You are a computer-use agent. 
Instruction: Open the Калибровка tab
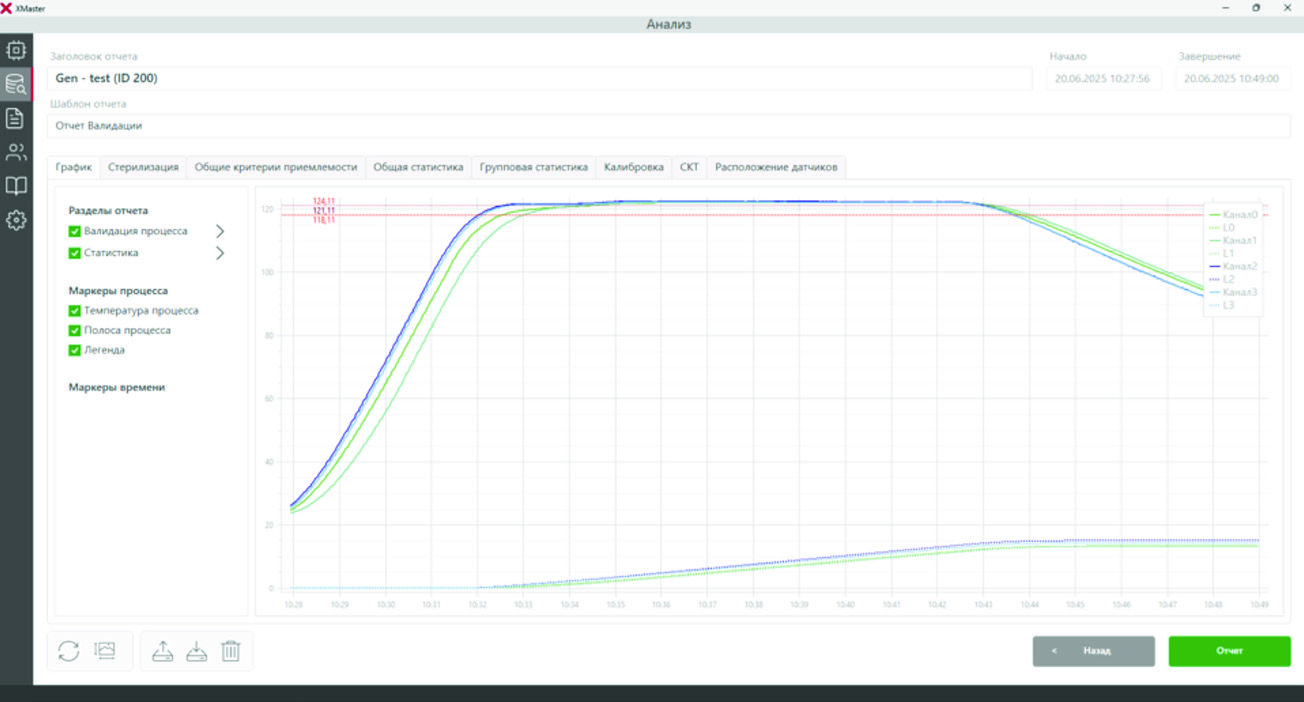click(633, 167)
